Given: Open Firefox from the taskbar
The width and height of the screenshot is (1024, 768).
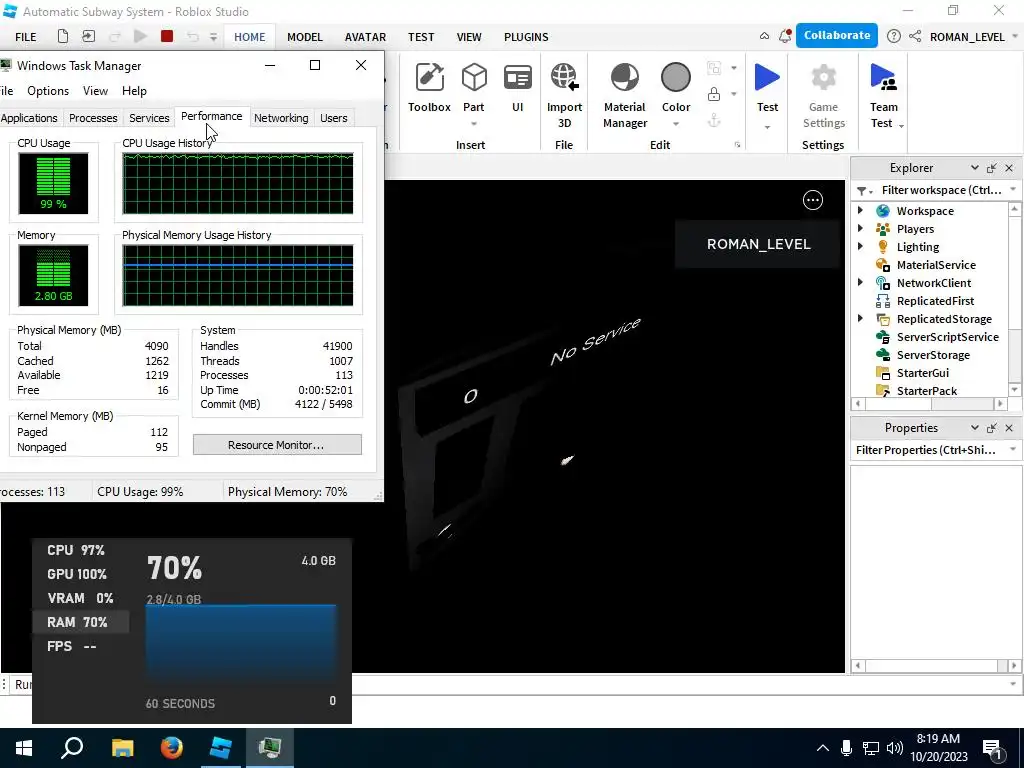Looking at the screenshot, I should (x=172, y=747).
